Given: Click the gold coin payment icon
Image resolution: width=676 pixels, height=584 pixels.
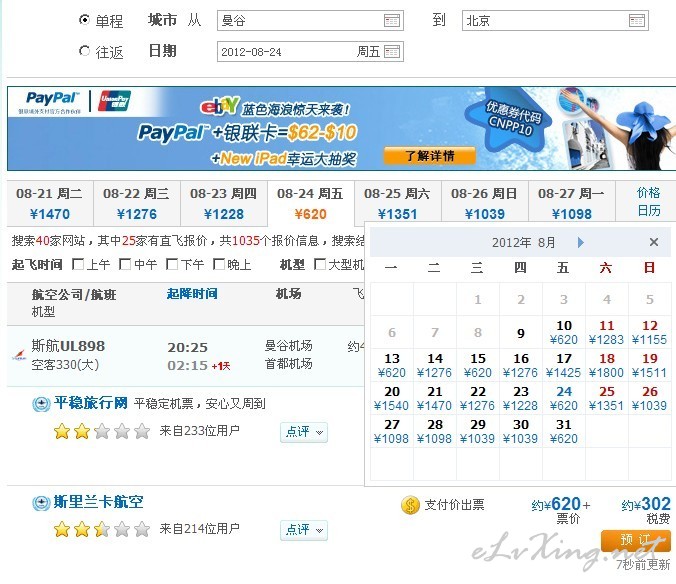Looking at the screenshot, I should tap(410, 505).
